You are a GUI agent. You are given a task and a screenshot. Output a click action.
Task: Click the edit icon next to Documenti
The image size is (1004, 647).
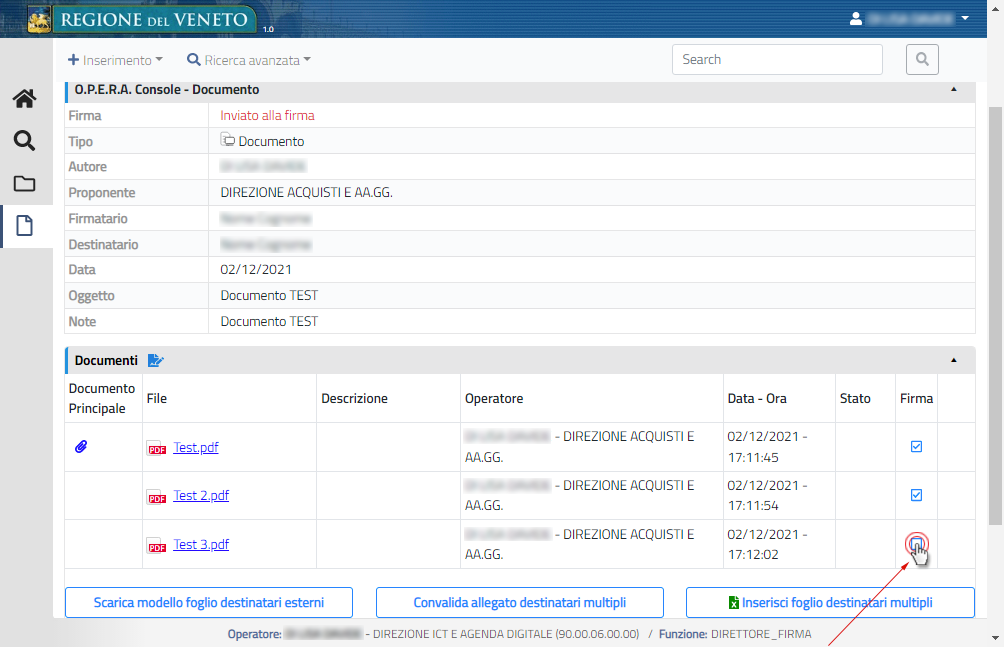pos(156,361)
